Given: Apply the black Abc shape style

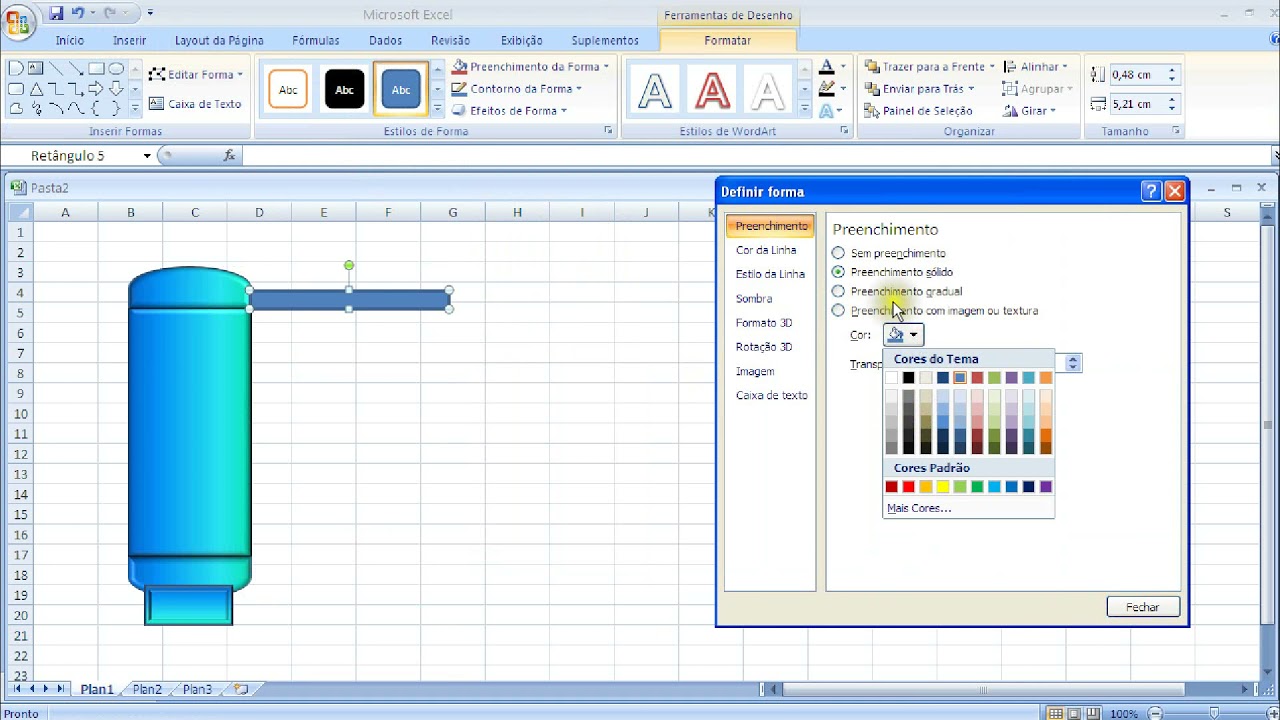Looking at the screenshot, I should [x=344, y=90].
